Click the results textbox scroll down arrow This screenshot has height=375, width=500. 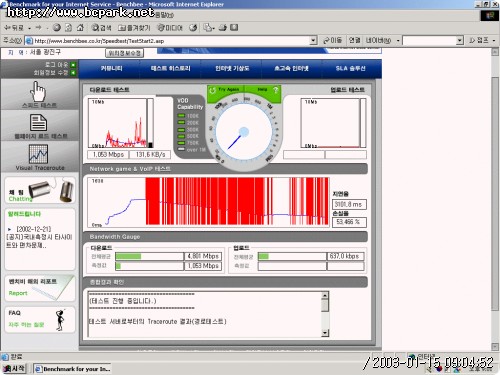pos(325,332)
